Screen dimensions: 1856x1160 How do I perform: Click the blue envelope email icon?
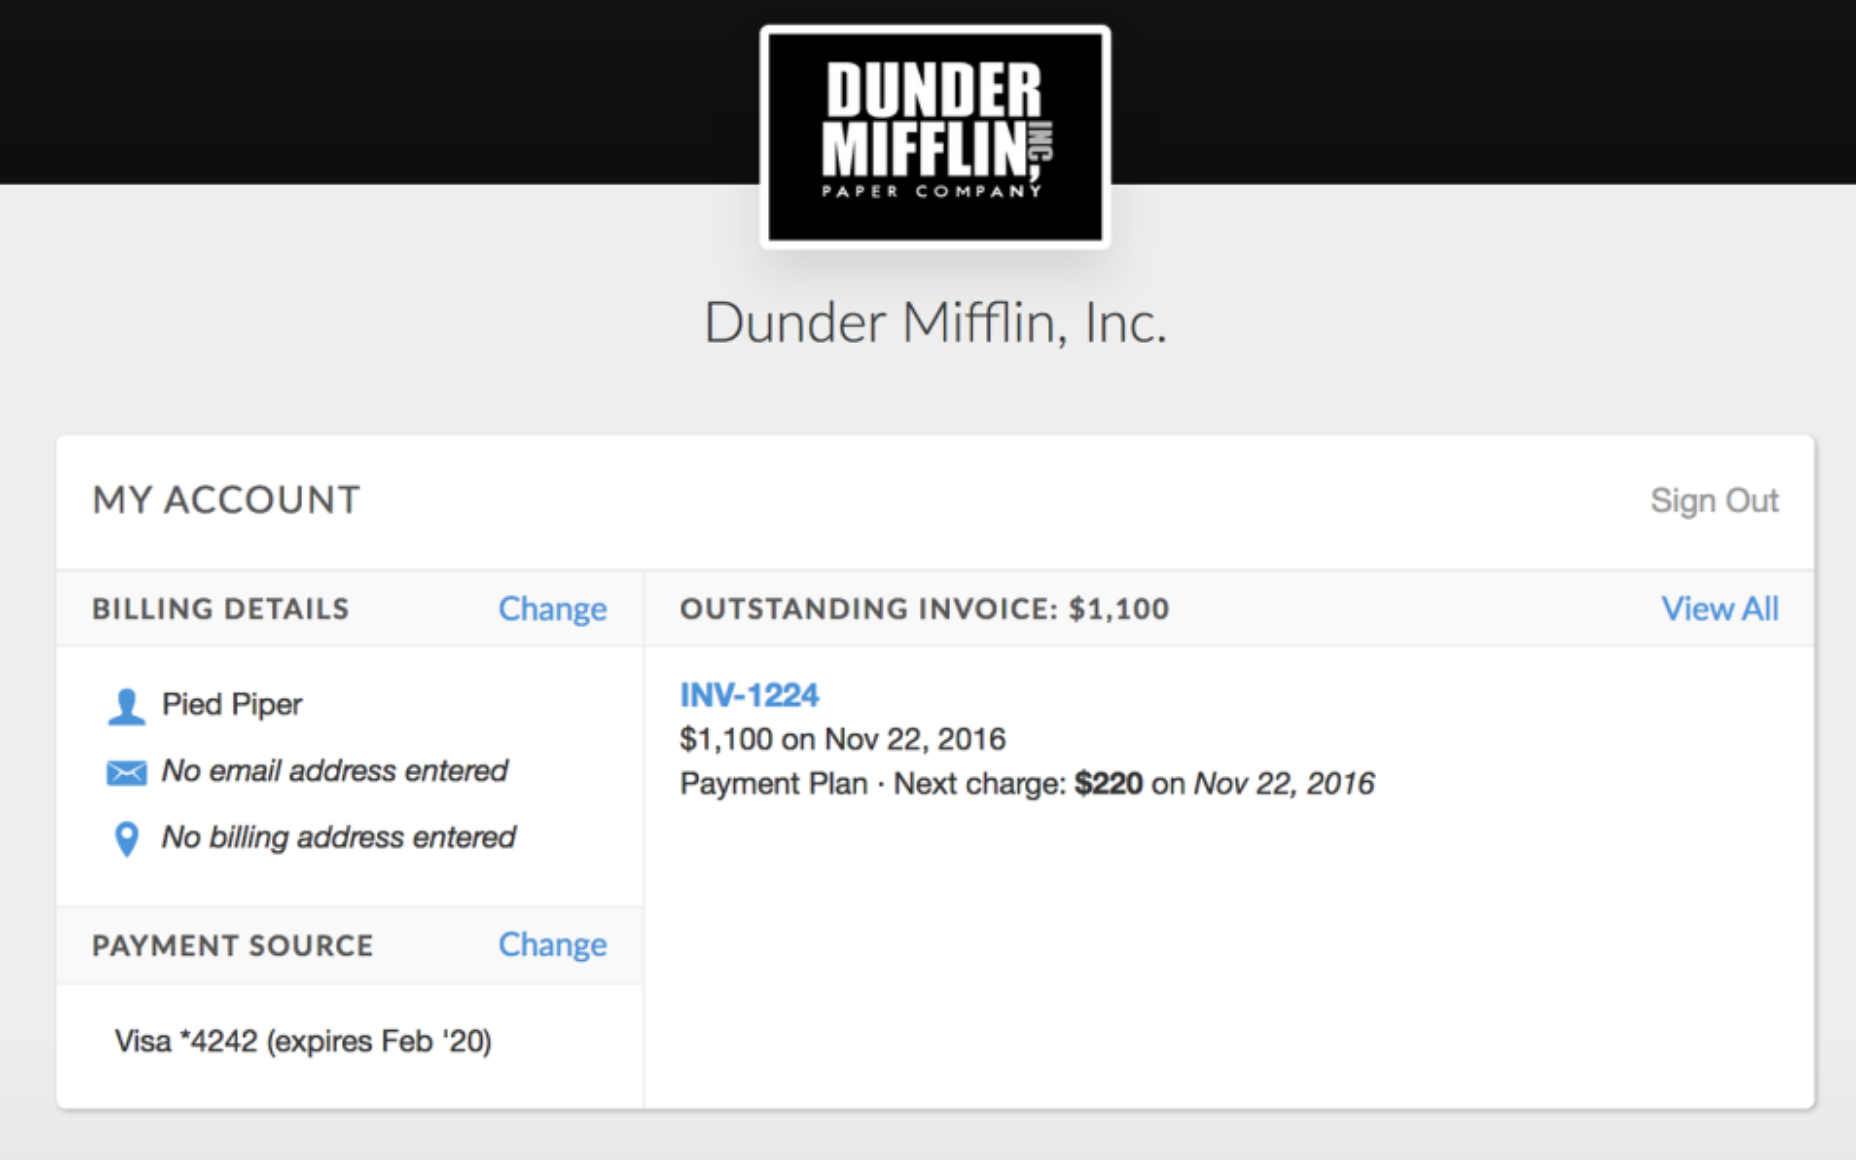pos(126,772)
